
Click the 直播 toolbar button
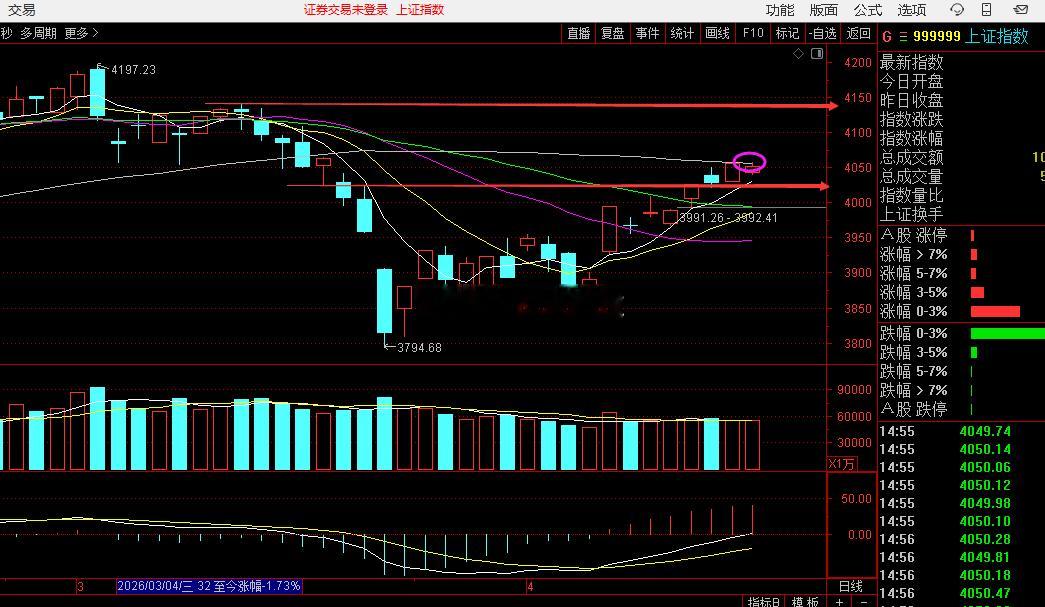point(578,33)
